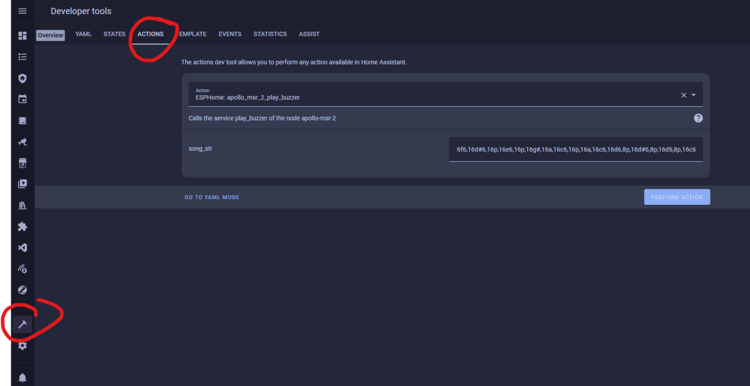Open the calendar icon in sidebar

(22, 99)
